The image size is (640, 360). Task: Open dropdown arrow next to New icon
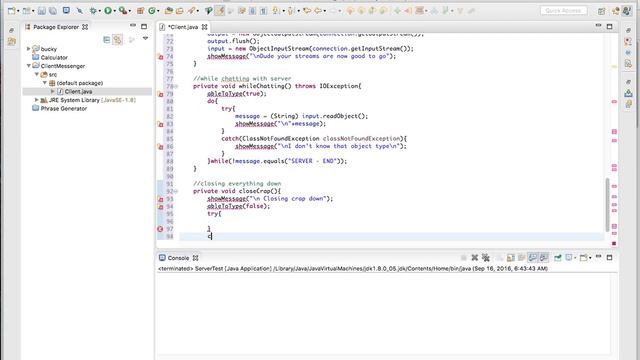18,11
